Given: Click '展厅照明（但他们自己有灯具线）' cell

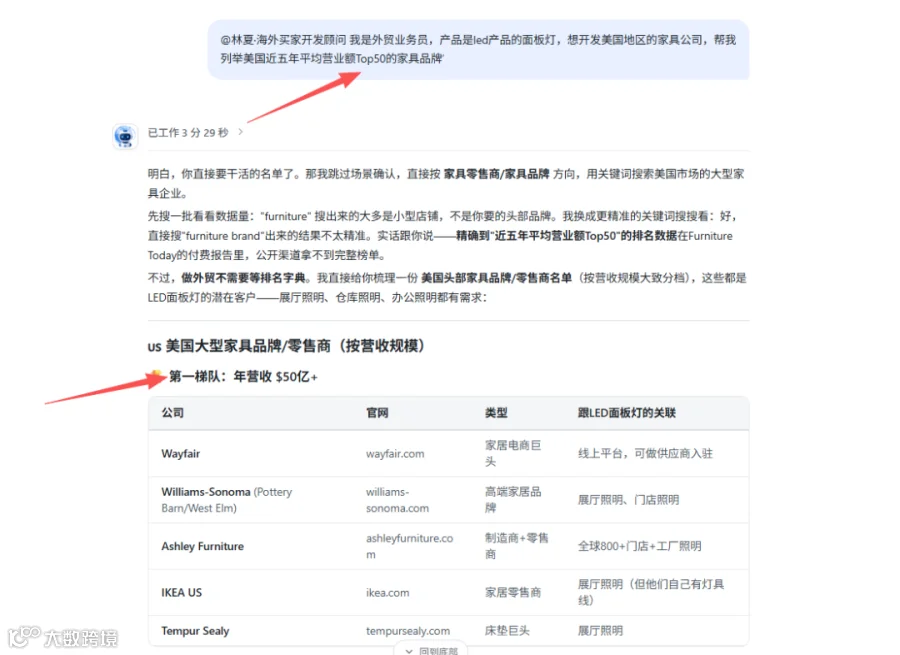Looking at the screenshot, I should click(651, 592).
